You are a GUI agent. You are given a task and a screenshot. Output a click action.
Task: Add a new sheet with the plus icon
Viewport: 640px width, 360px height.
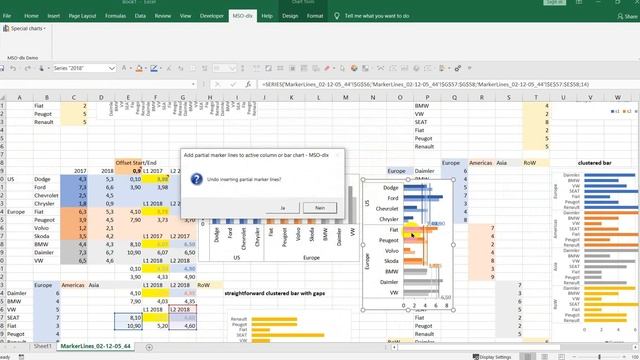point(149,347)
